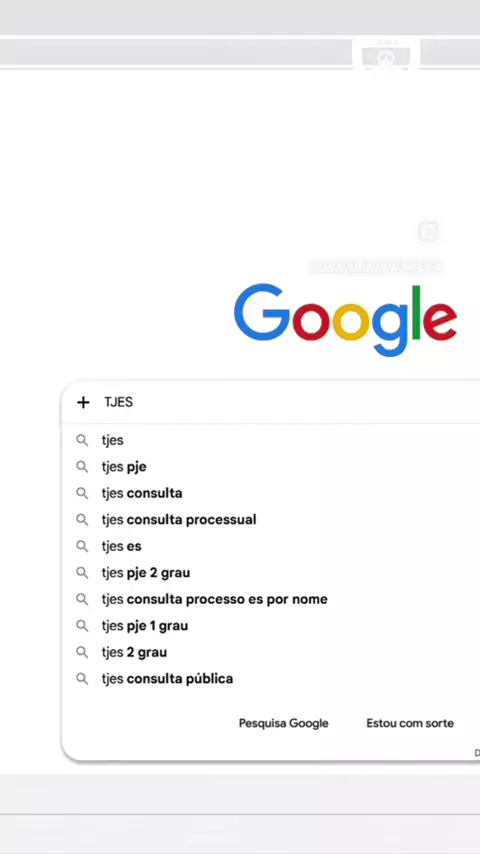Pick the 'tjes pje' suggestion
Viewport: 480px width, 854px height.
(124, 467)
